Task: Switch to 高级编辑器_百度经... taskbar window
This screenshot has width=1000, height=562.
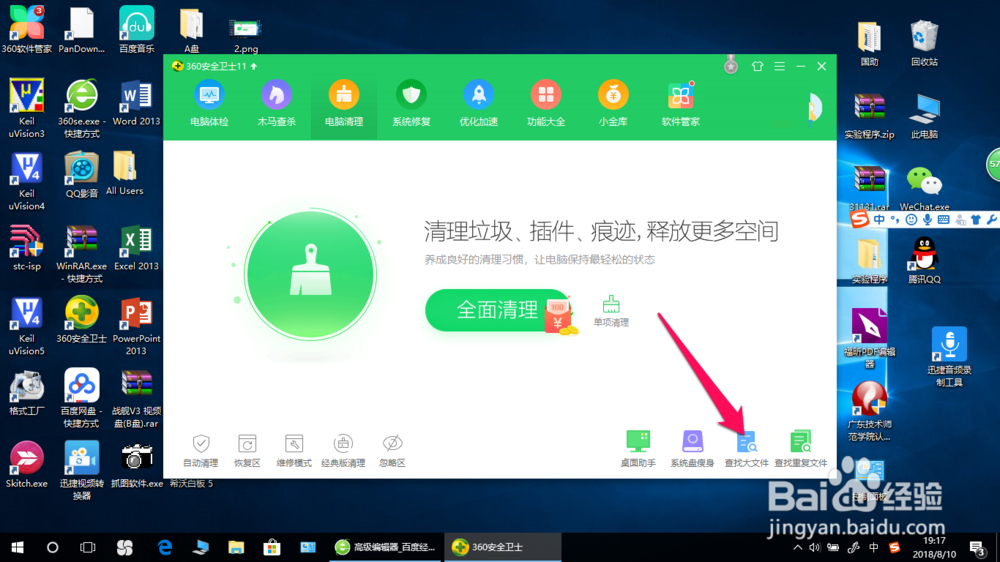Action: 385,547
